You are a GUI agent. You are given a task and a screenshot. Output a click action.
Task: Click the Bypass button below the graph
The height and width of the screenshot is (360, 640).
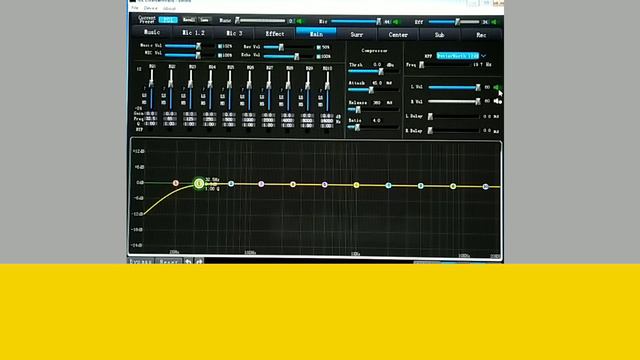coord(141,262)
